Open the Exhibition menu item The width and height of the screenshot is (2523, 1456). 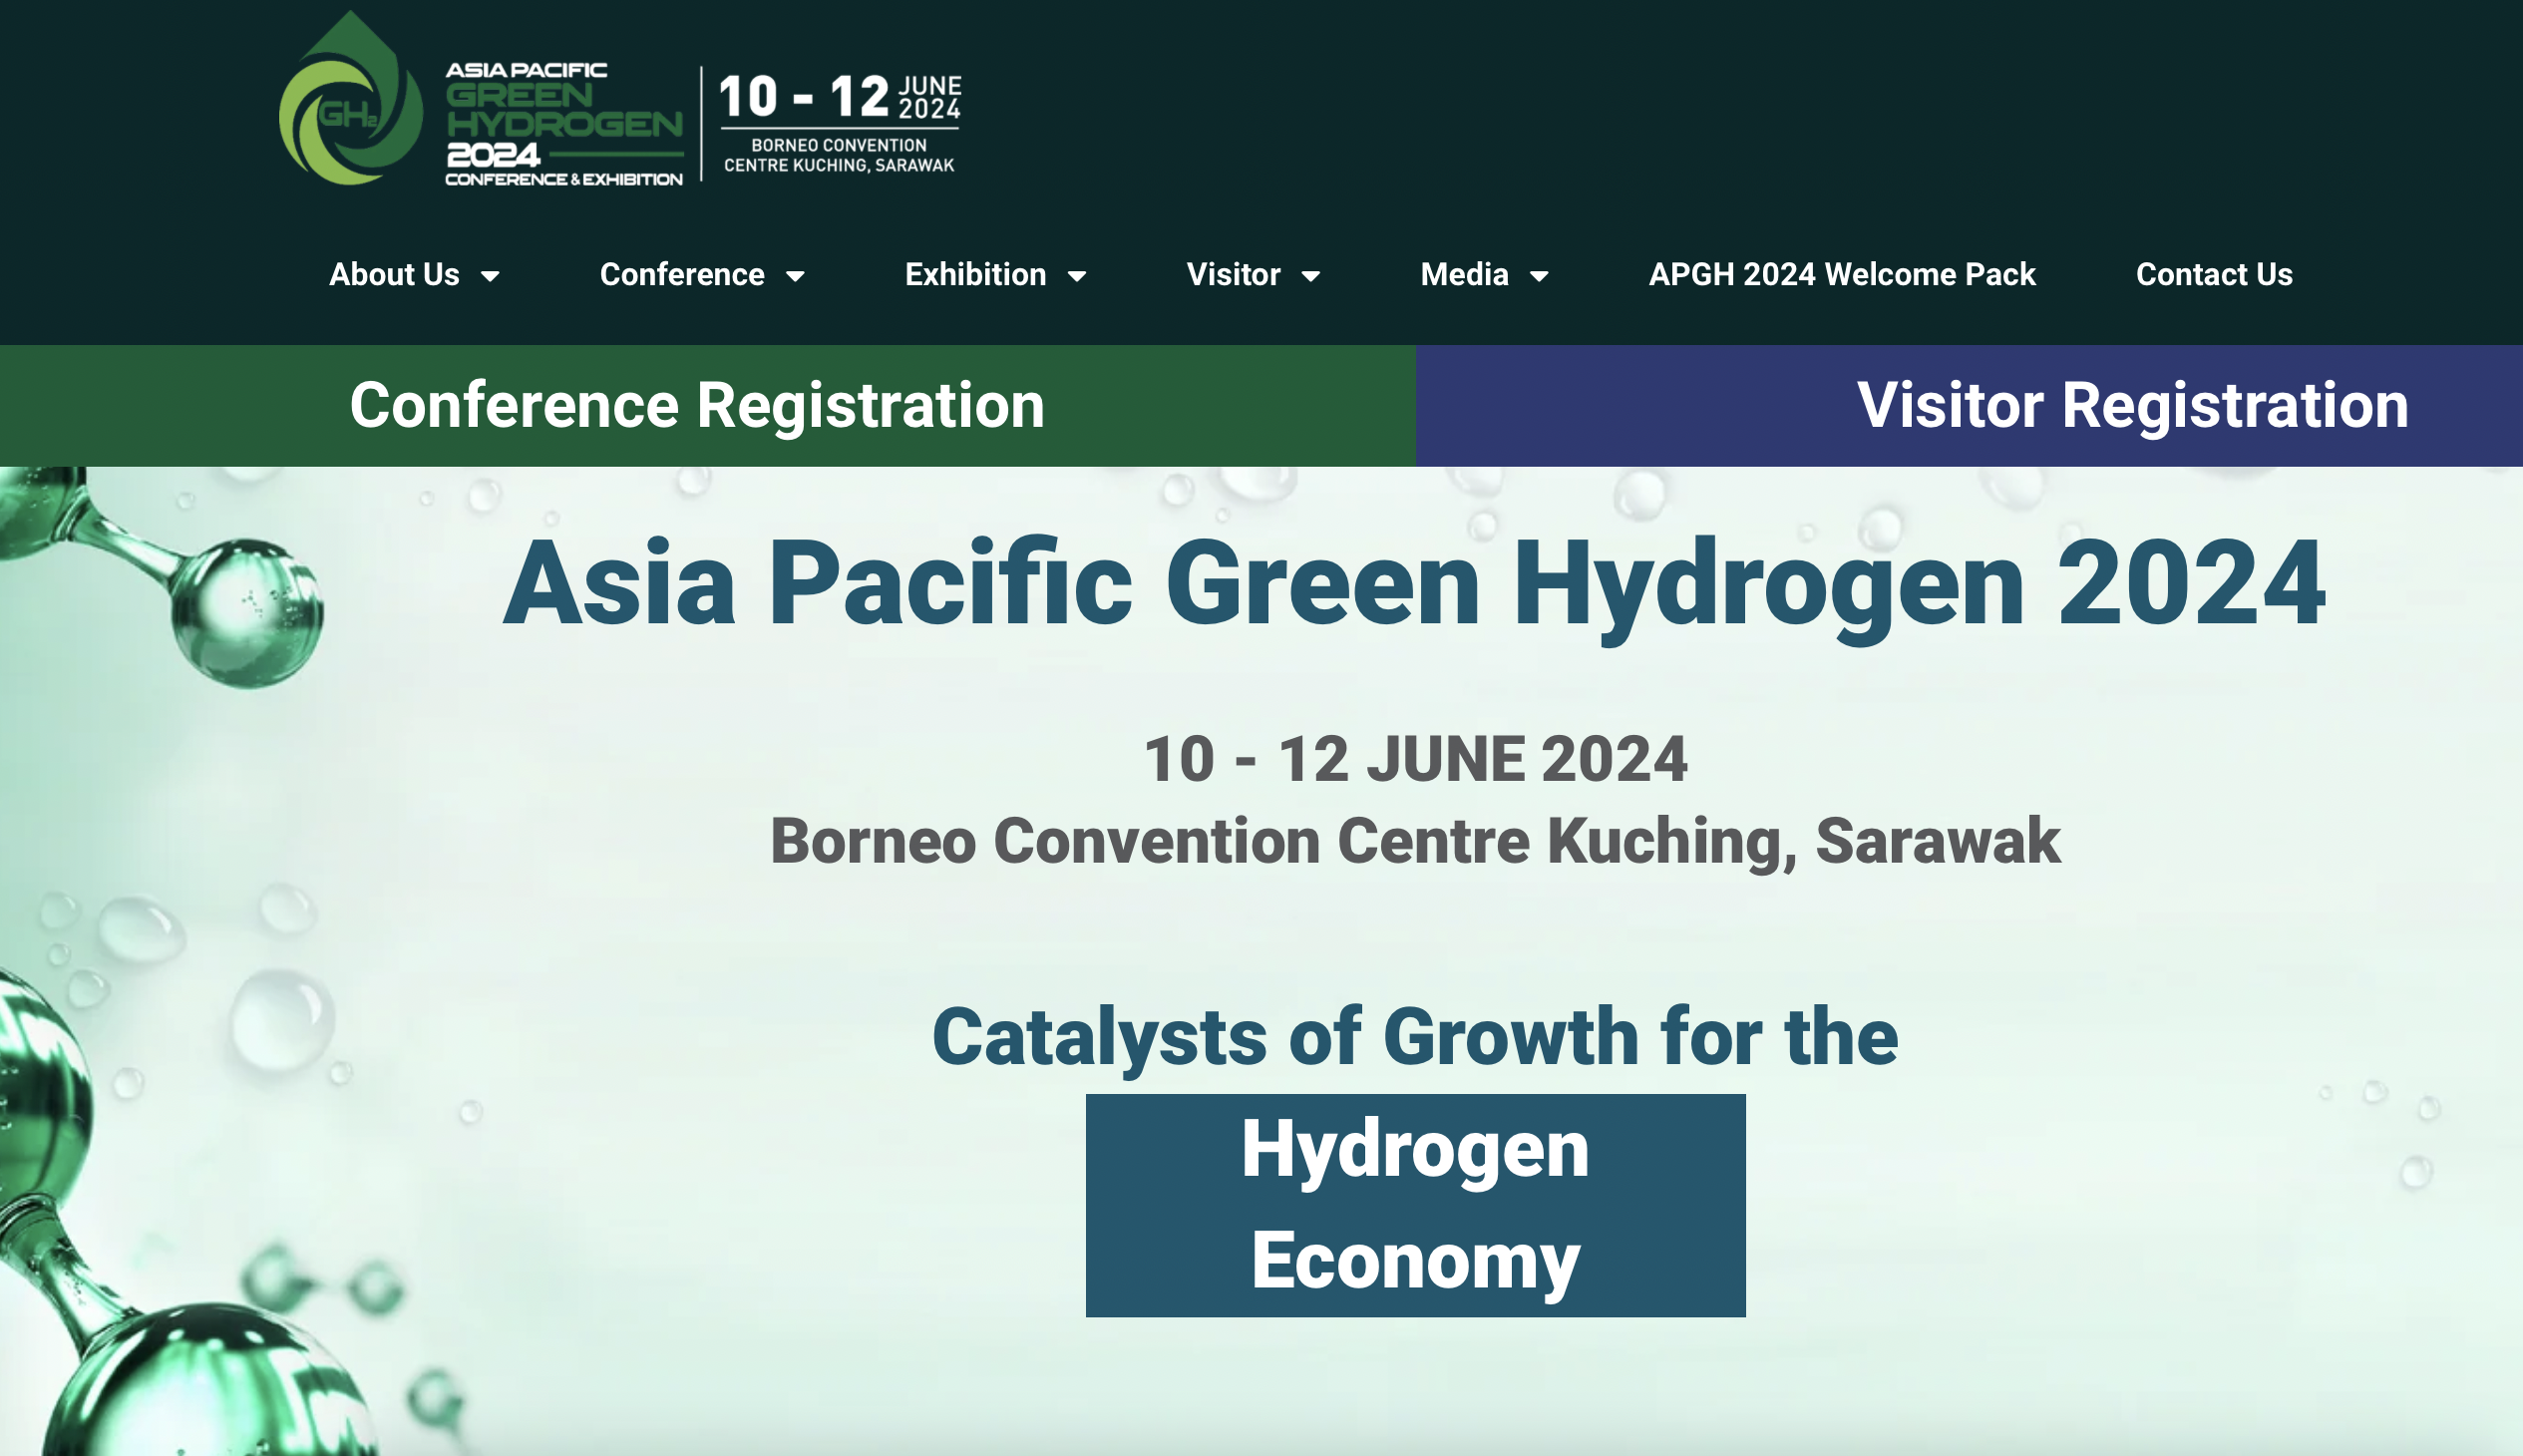click(x=975, y=274)
